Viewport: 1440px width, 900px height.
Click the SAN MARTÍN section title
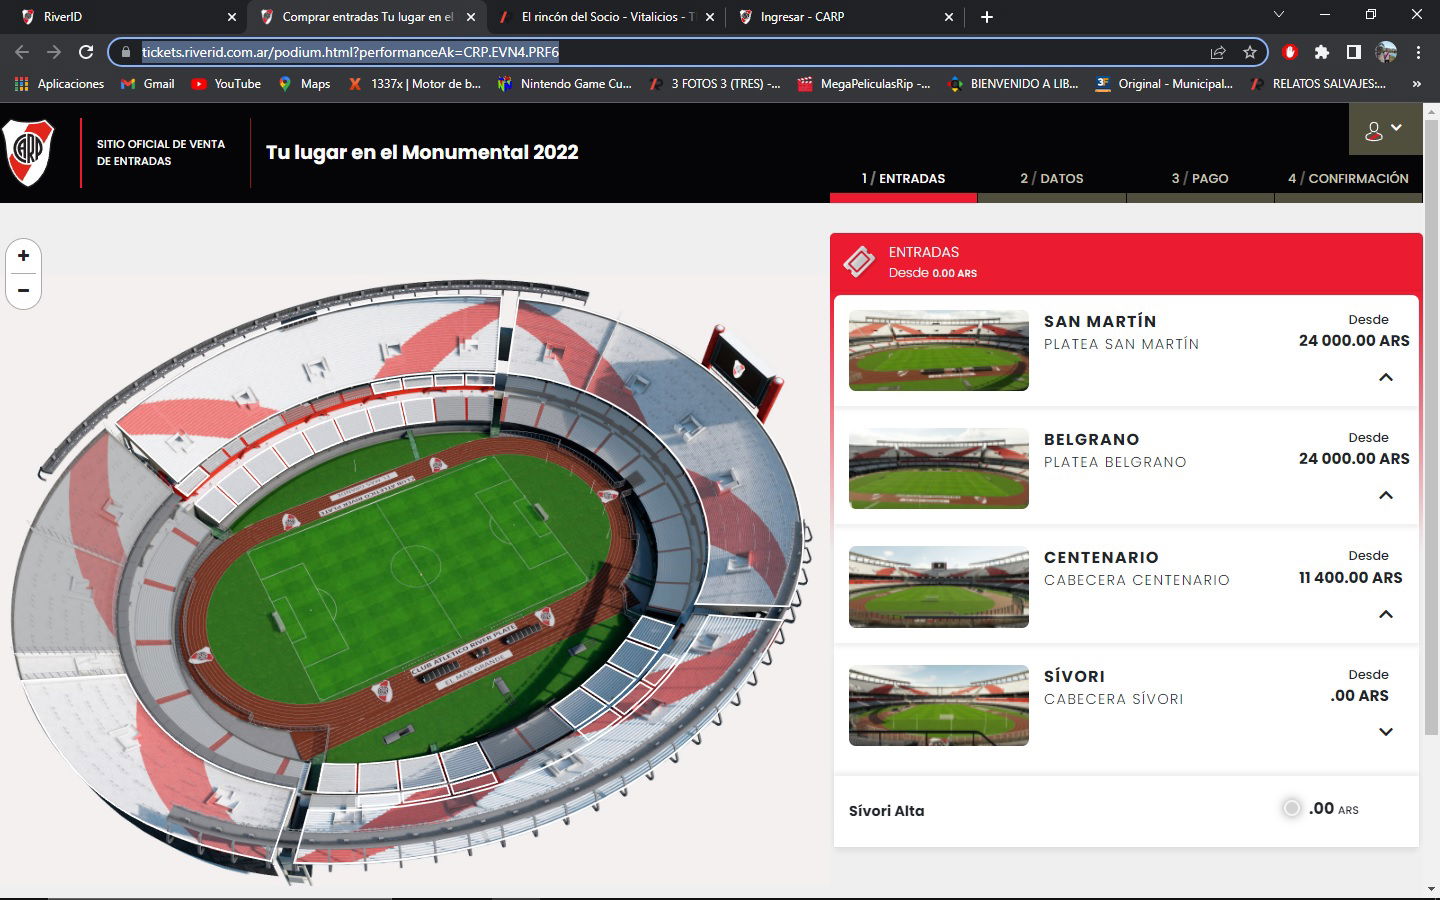tap(1100, 321)
